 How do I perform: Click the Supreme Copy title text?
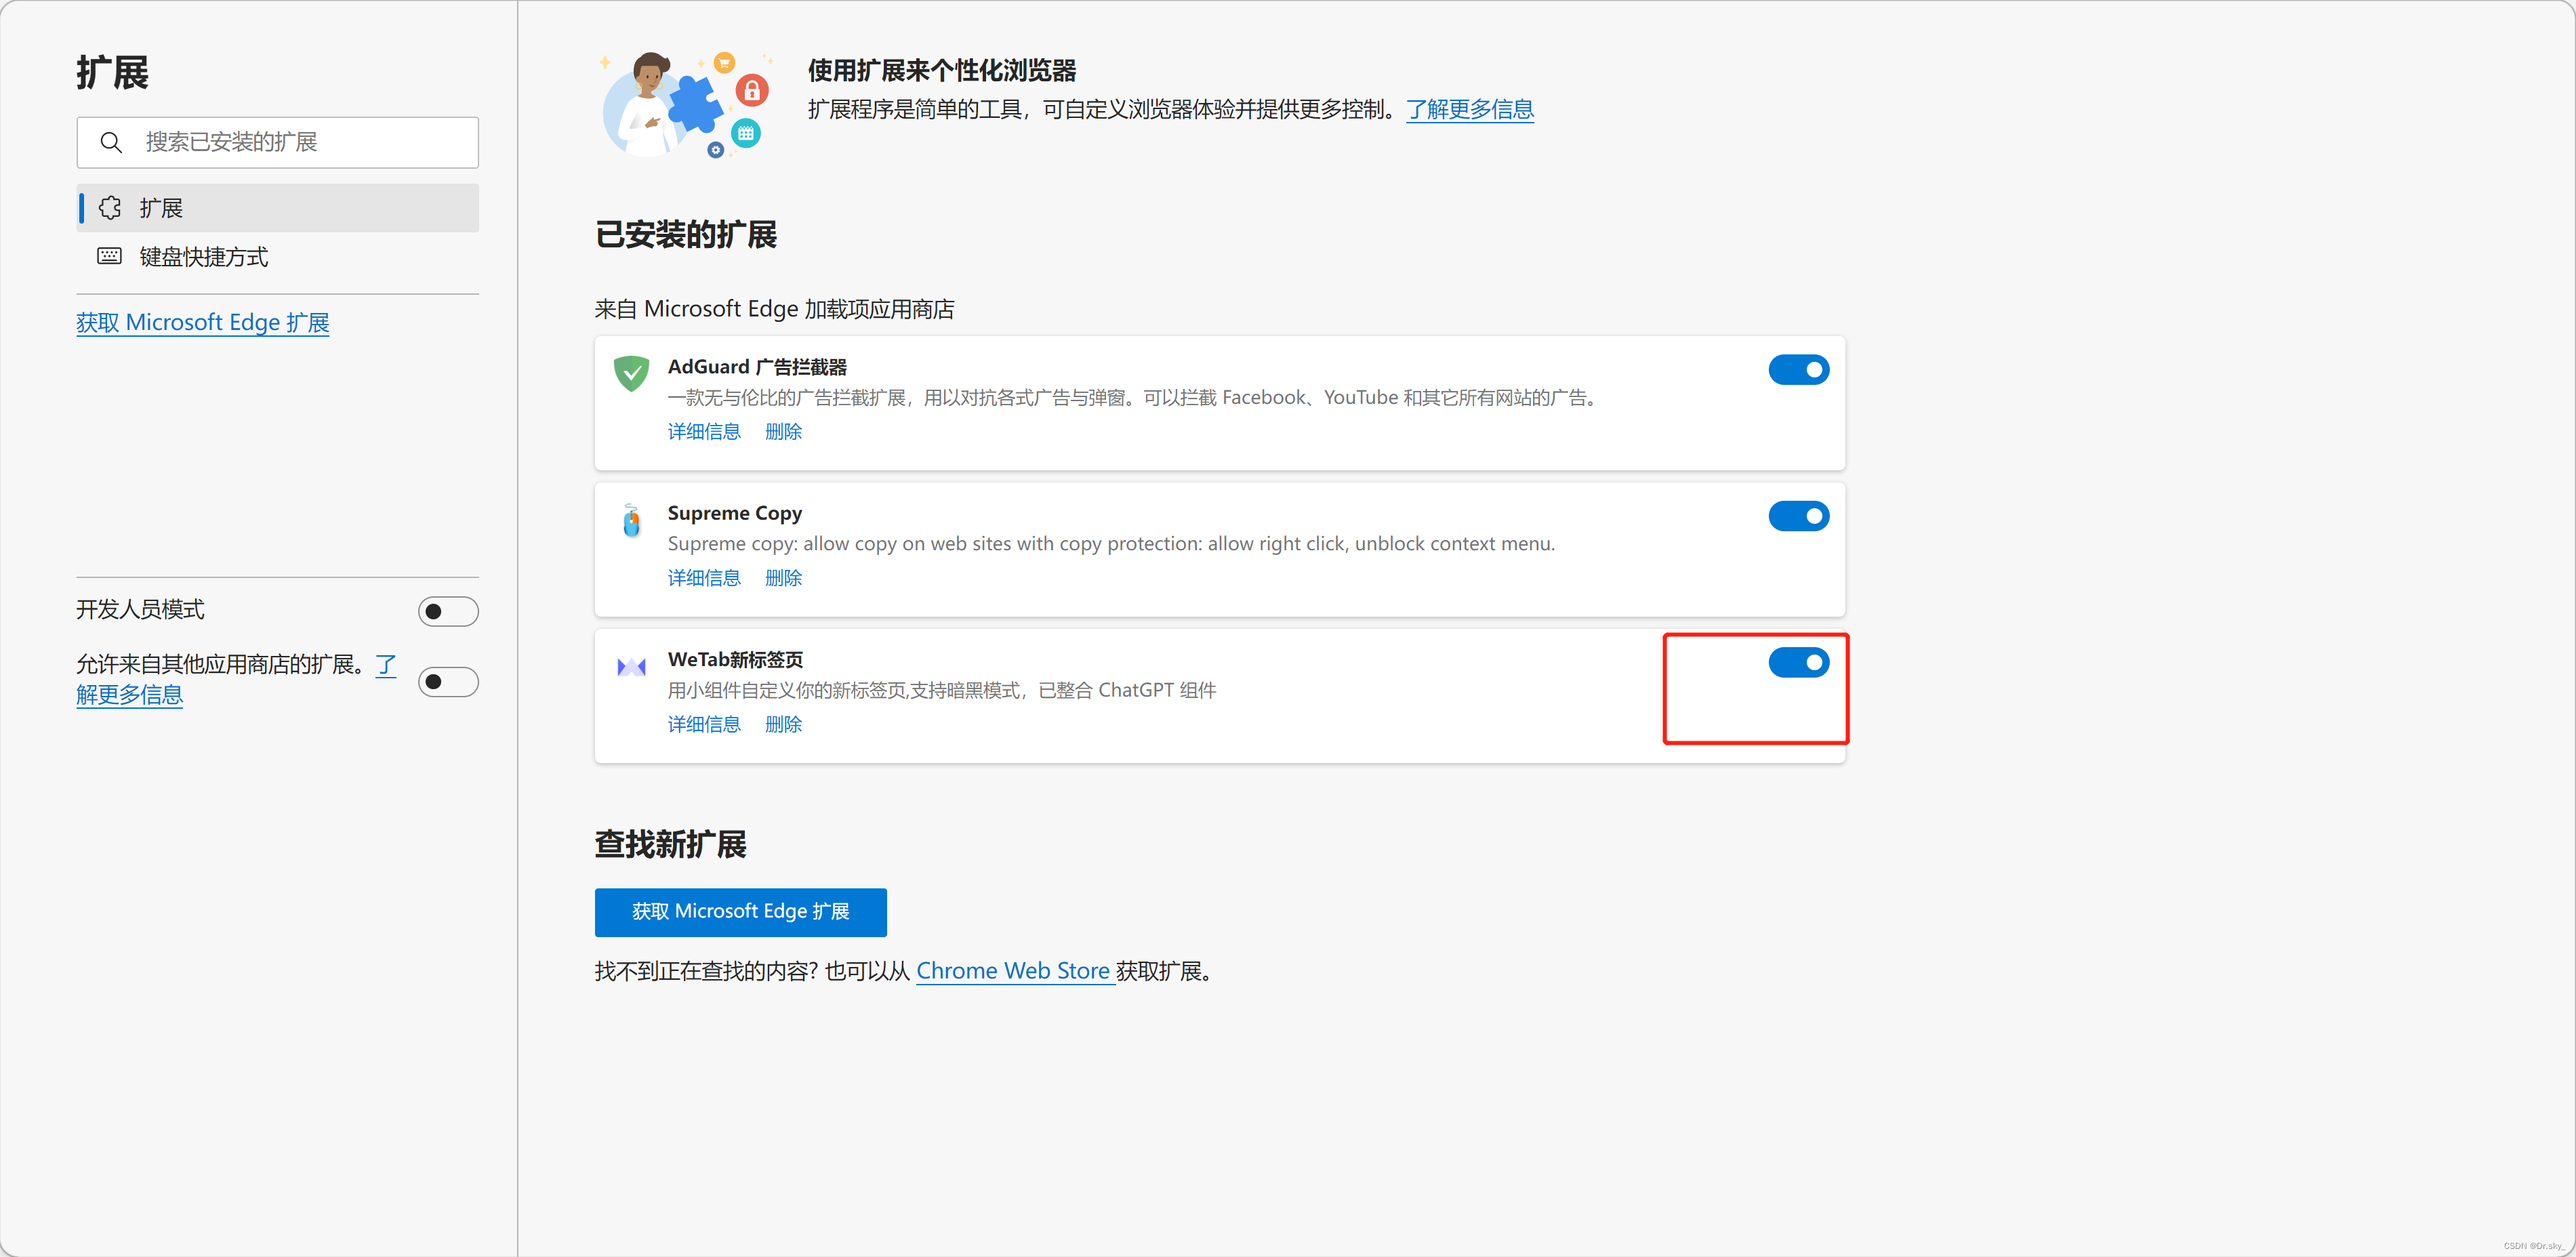[x=735, y=513]
